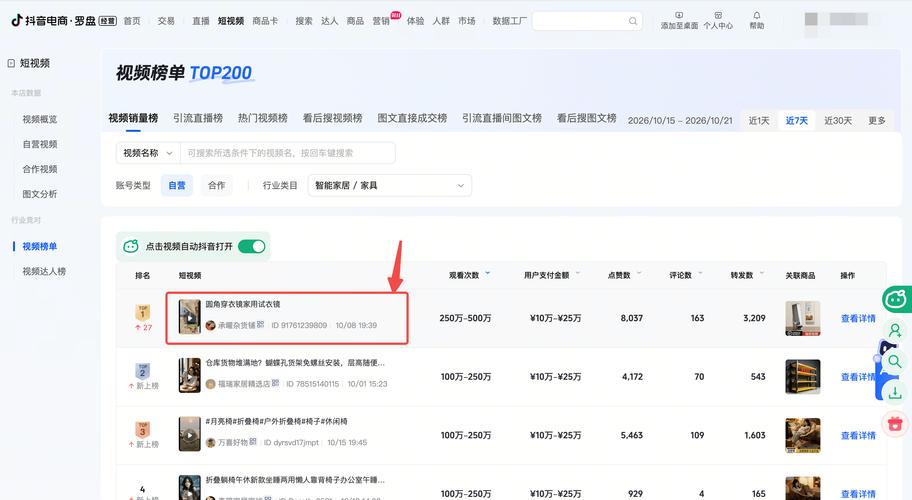Open the 2026/10/15 – 2026/10/21 date range picker
The image size is (912, 500).
pyautogui.click(x=680, y=120)
